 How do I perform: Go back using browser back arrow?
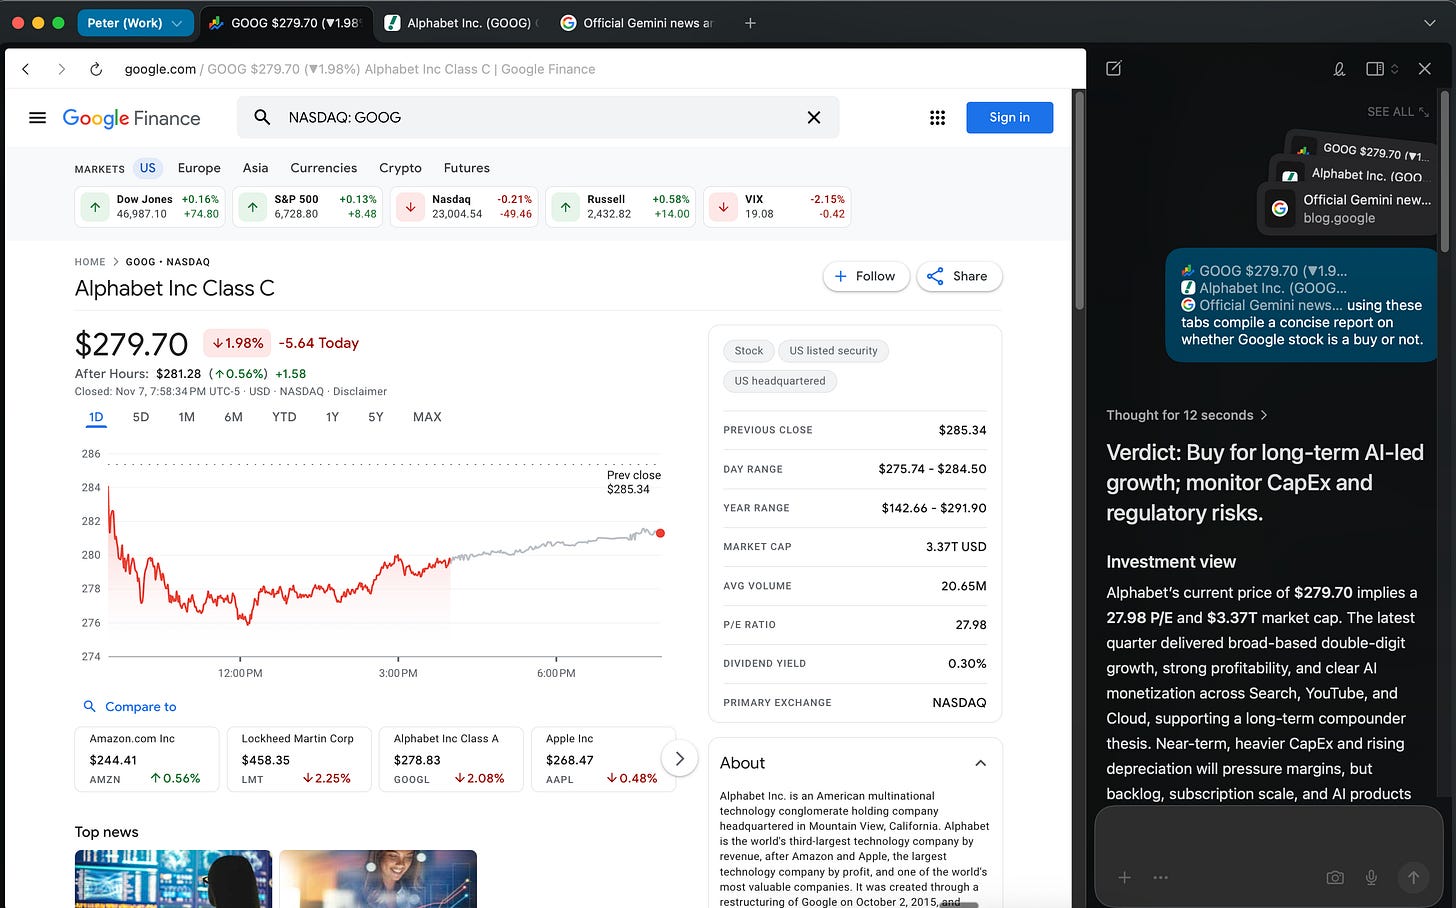[x=26, y=69]
